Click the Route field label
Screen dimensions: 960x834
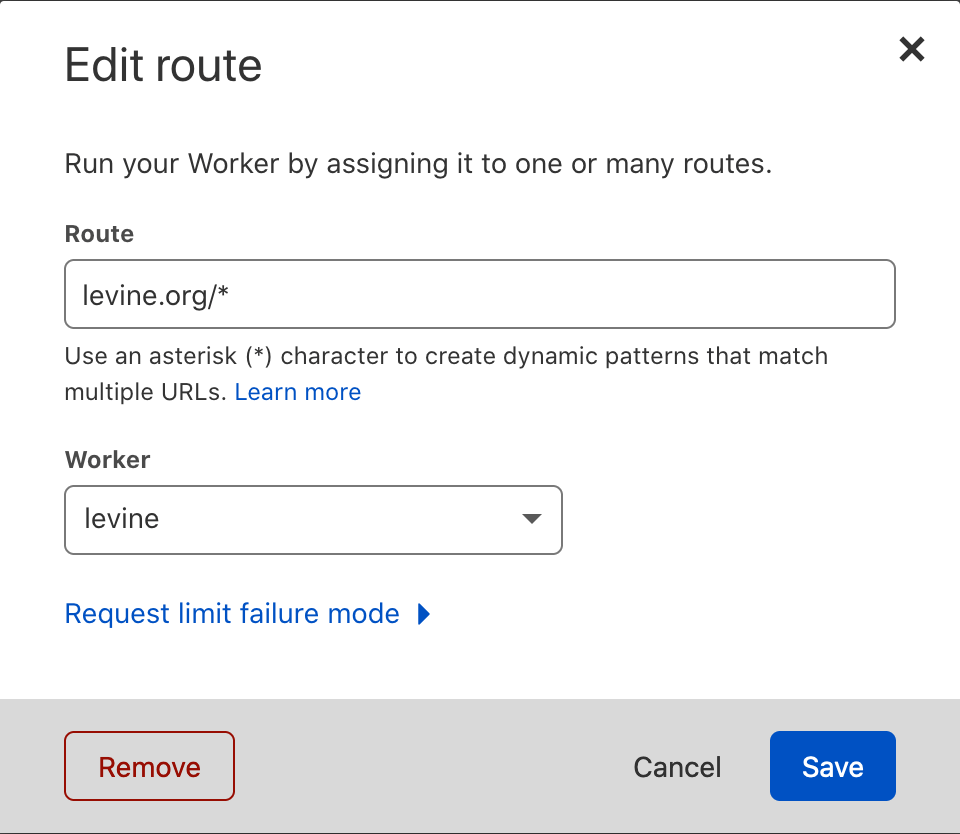point(99,234)
